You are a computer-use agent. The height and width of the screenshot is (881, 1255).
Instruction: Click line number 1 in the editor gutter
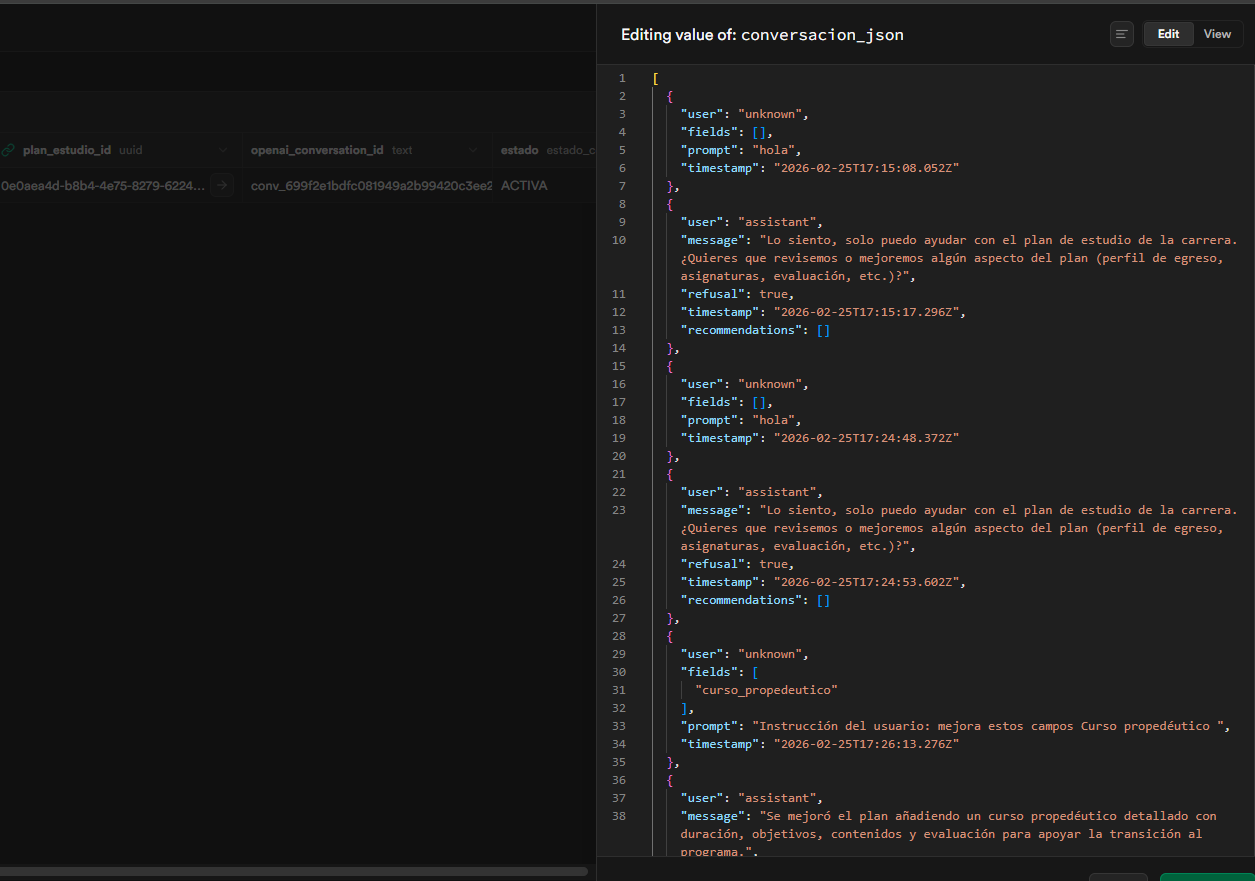622,78
